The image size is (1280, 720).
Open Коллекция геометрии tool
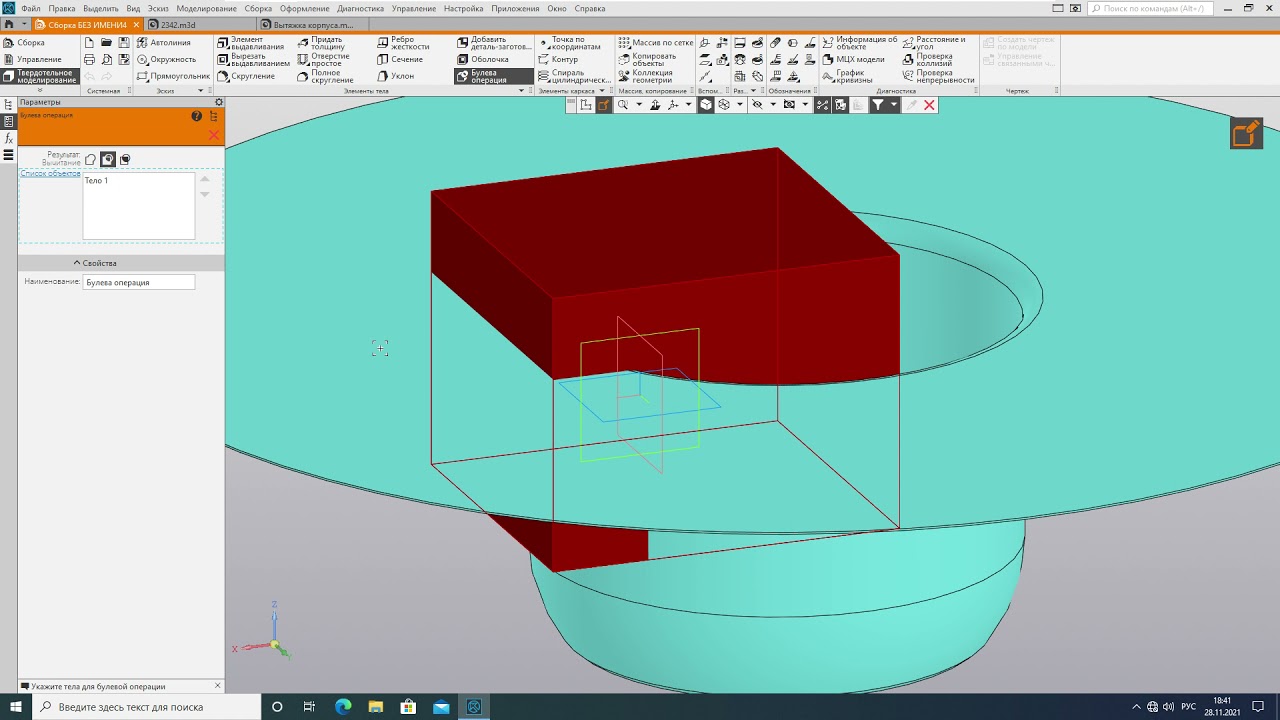click(645, 76)
